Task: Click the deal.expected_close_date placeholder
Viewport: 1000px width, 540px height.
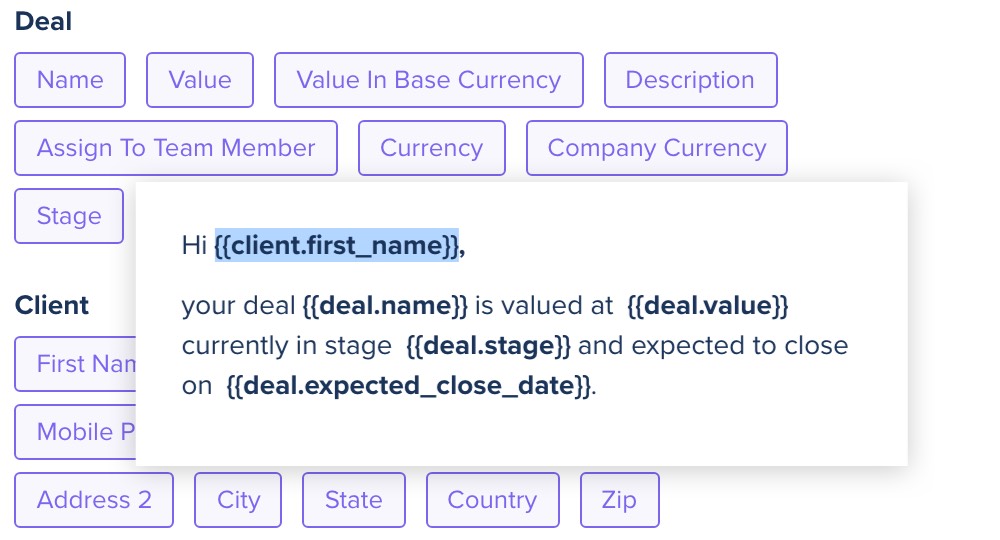Action: (x=409, y=386)
